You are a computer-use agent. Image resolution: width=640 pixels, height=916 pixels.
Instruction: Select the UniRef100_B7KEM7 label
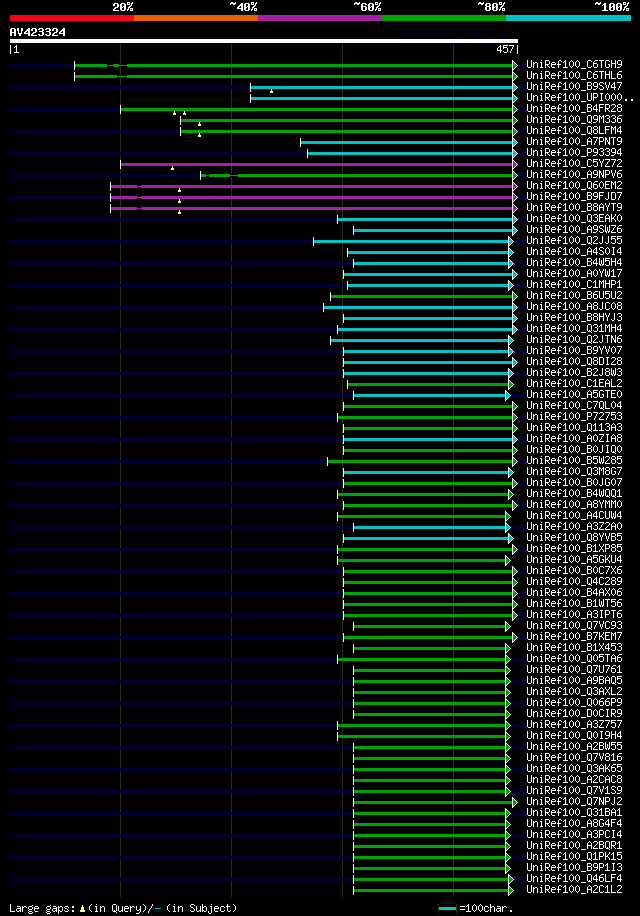click(x=574, y=637)
